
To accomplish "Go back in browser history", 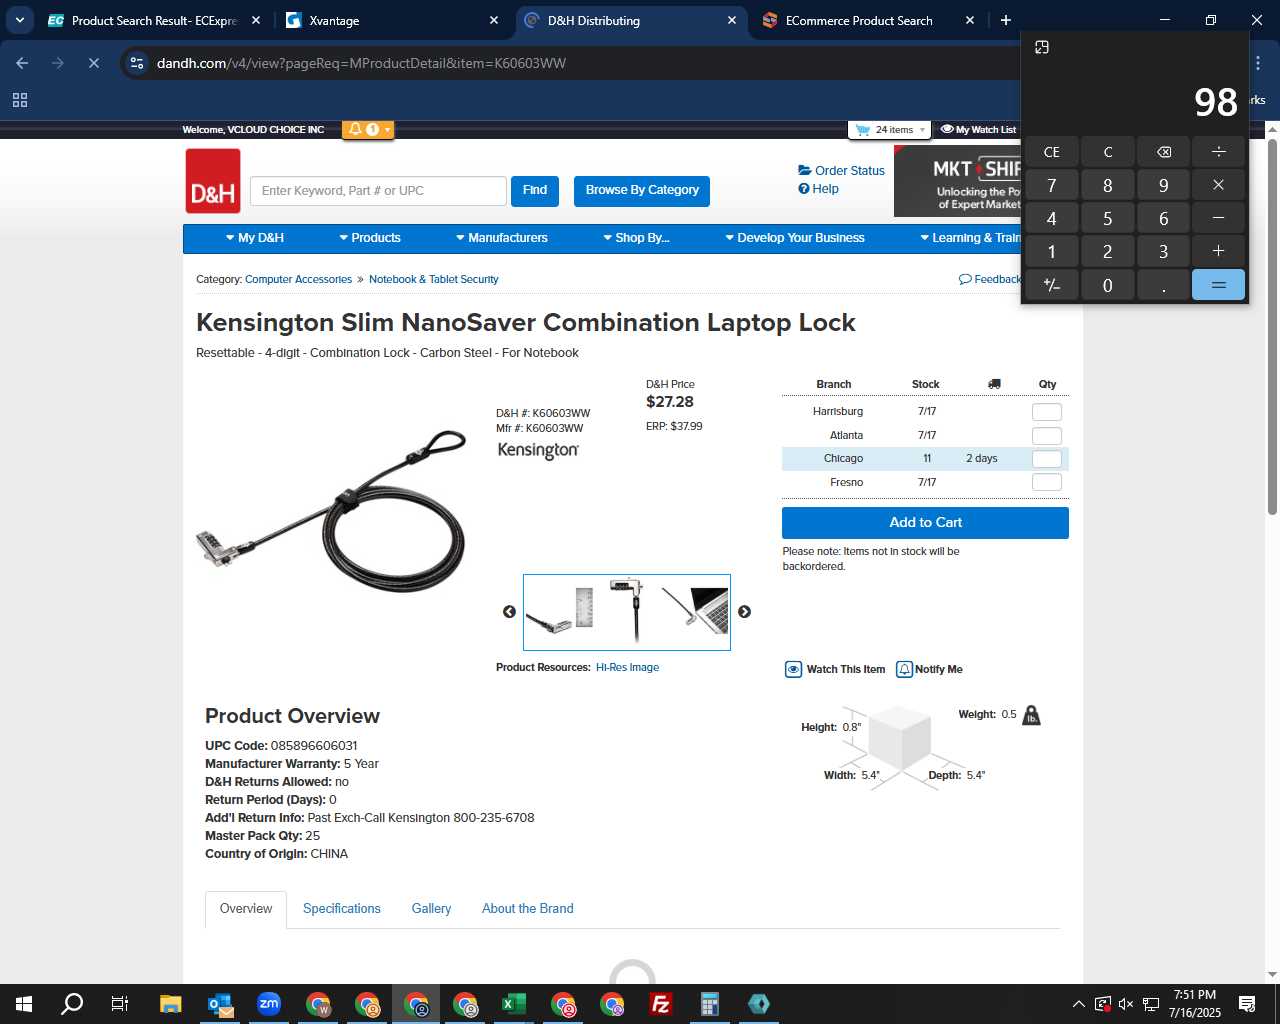I will (x=22, y=63).
